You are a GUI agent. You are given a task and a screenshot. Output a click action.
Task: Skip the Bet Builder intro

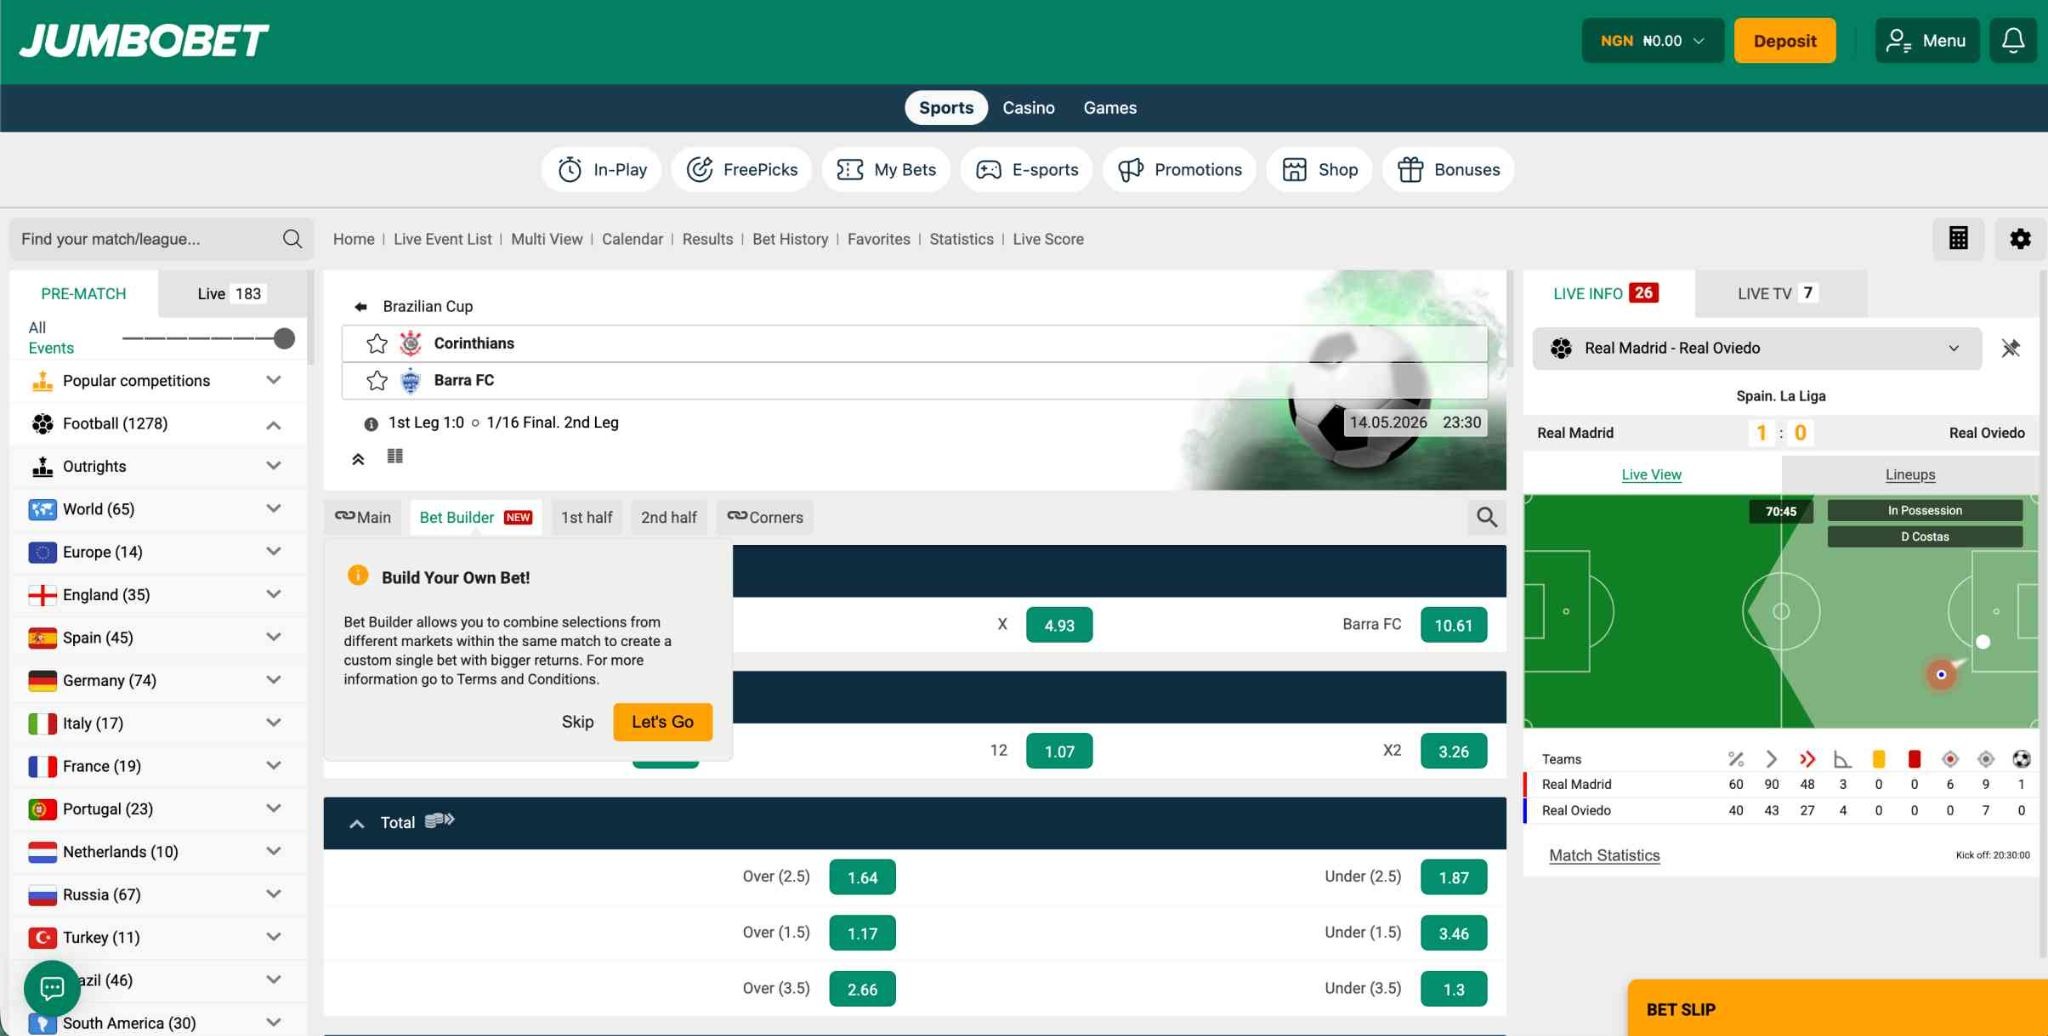click(x=577, y=722)
